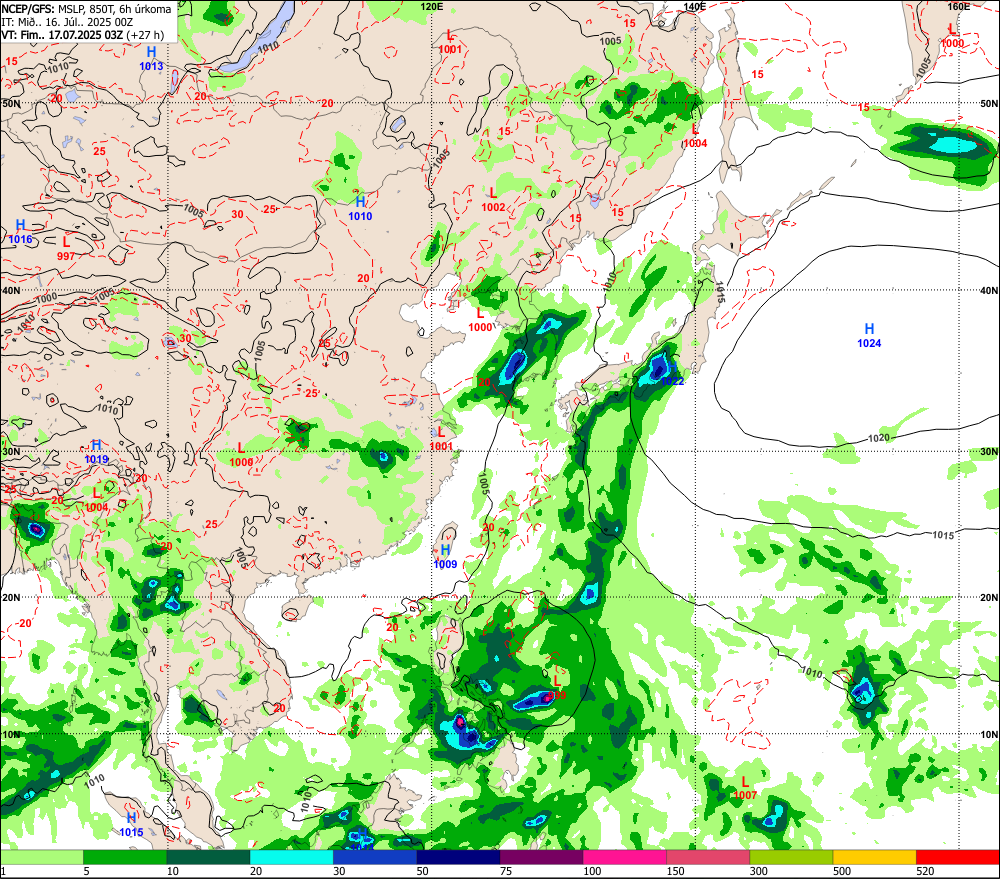Click the L 1000 label near North Korea
The width and height of the screenshot is (1000, 879).
point(480,320)
